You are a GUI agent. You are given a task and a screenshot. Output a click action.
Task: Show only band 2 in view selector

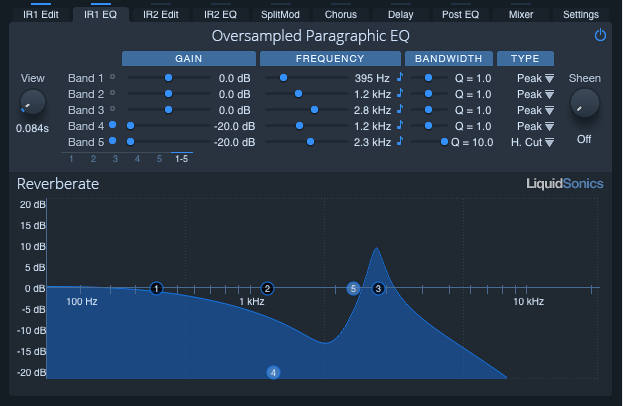pos(93,159)
